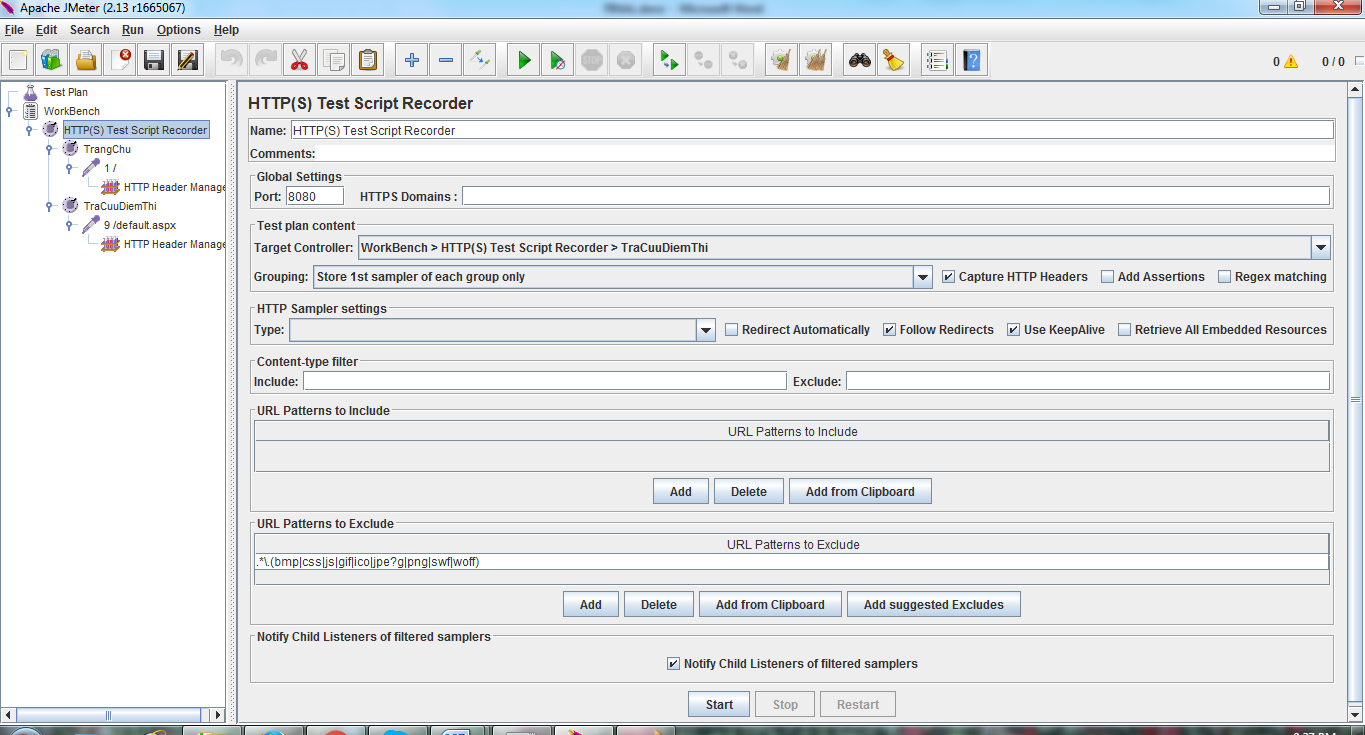Click the Remote Start All icon
This screenshot has width=1365, height=735.
[668, 61]
